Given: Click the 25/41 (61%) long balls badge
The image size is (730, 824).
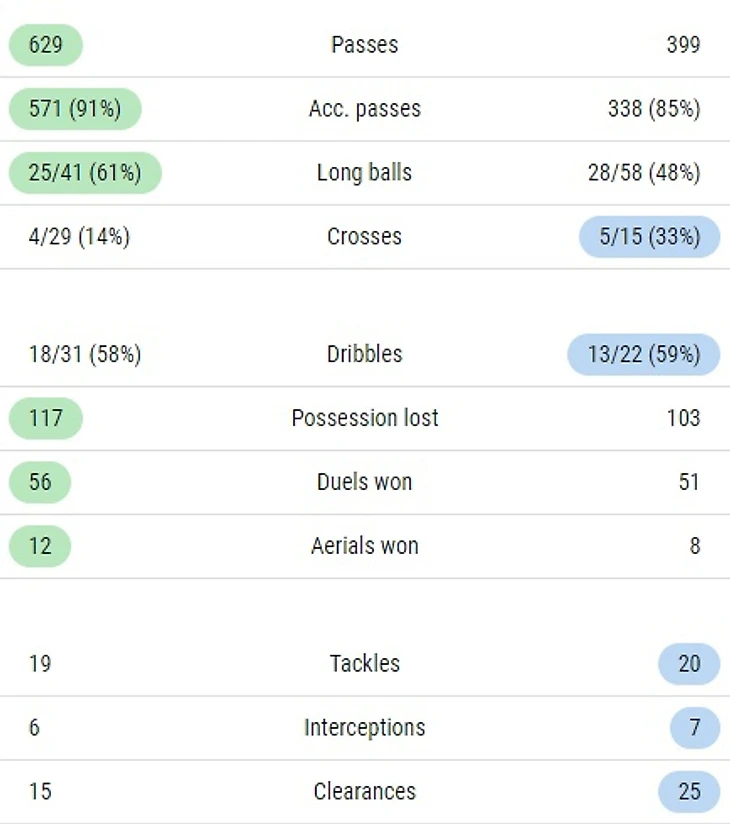Looking at the screenshot, I should tap(85, 173).
